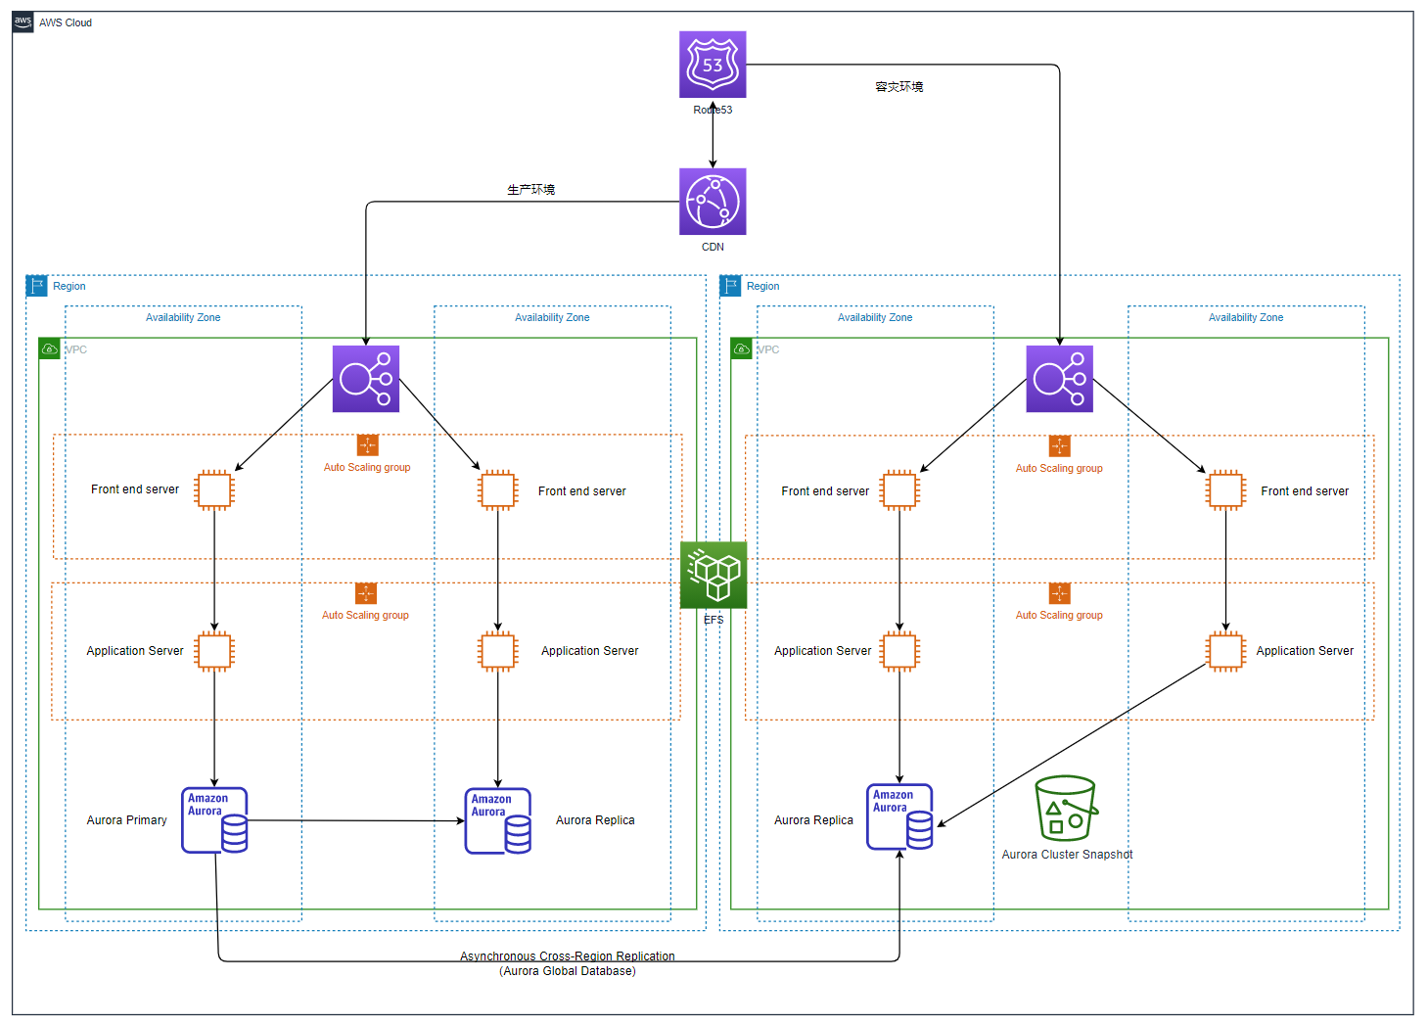The image size is (1424, 1021).
Task: Select the CDN CloudFront icon
Action: [x=712, y=201]
